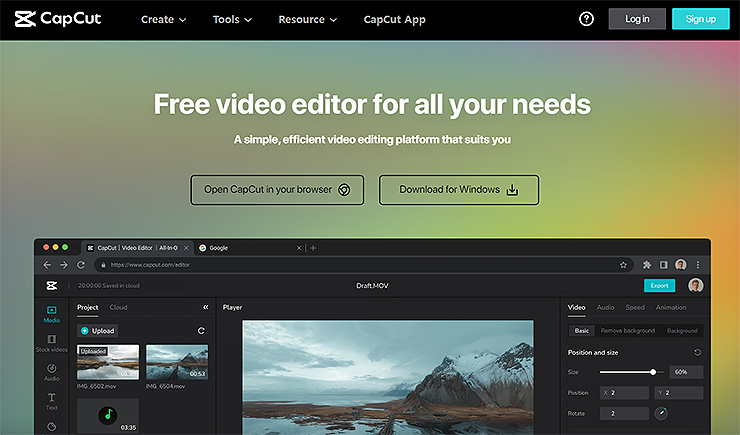Expand the Resource dropdown menu

click(x=307, y=19)
